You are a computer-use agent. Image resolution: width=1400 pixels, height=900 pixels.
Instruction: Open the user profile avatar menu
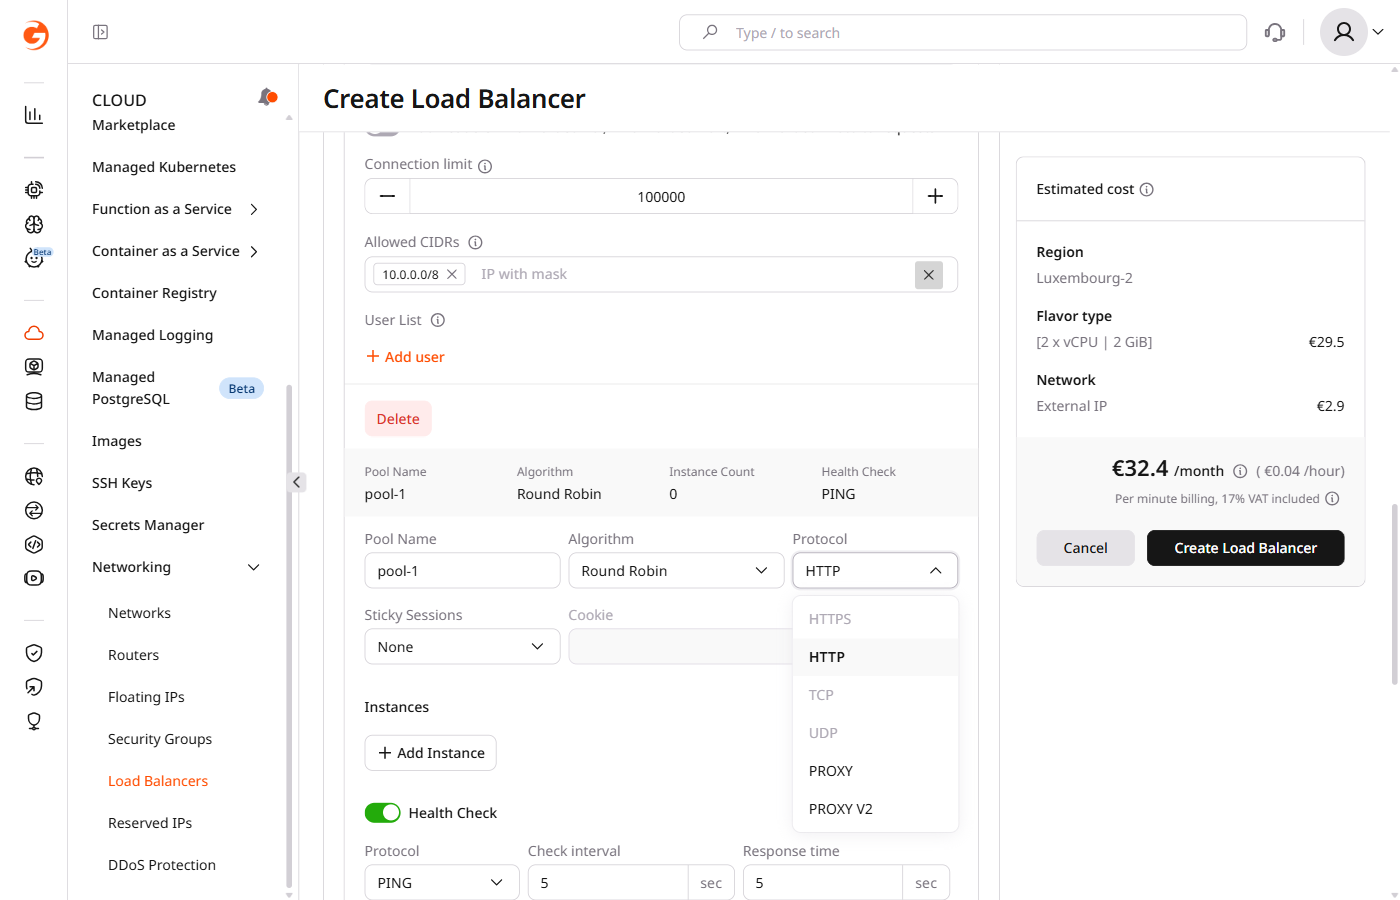[x=1344, y=32]
